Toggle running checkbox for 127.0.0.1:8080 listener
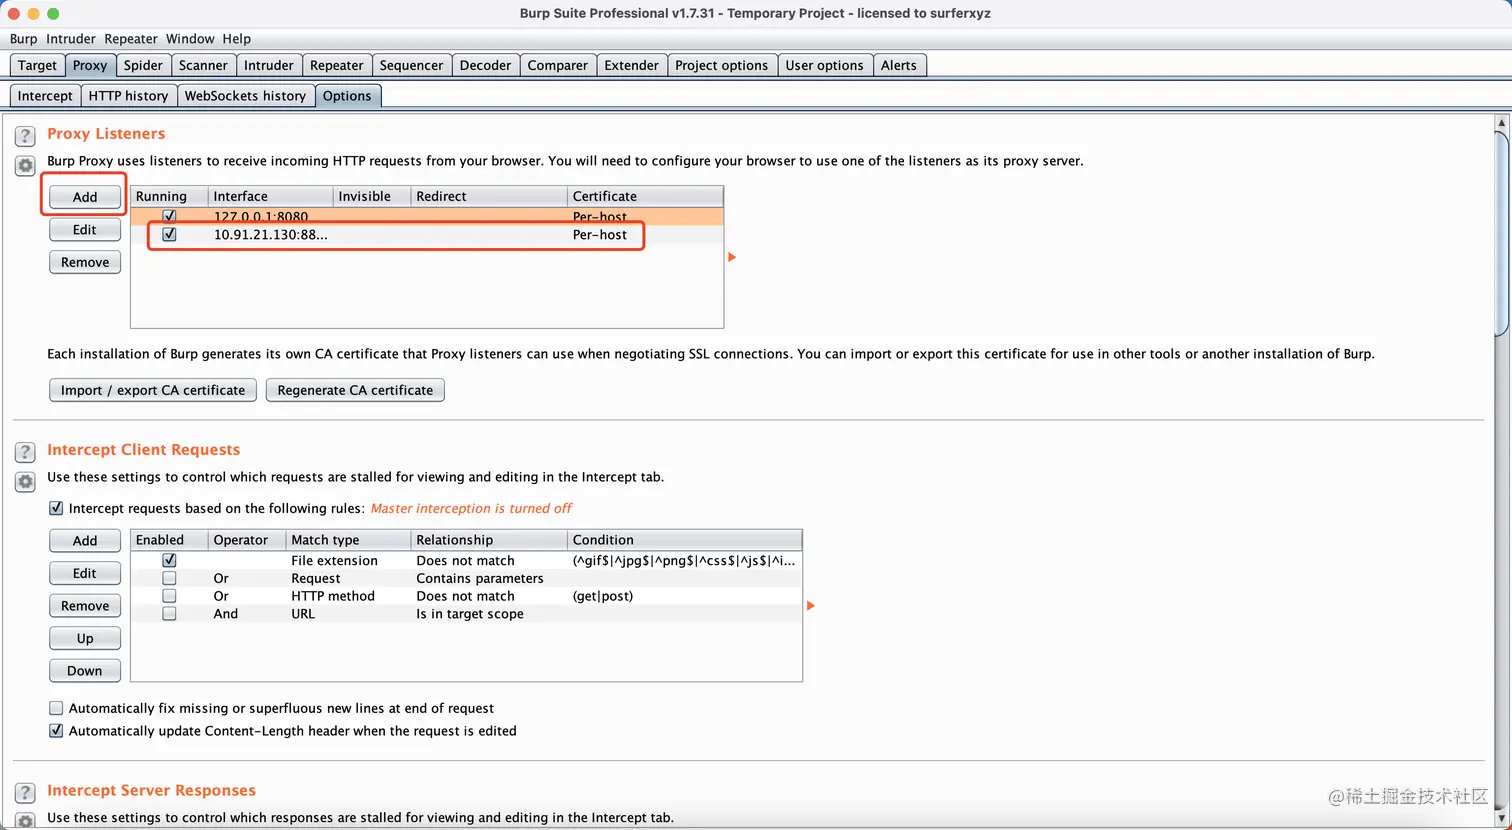This screenshot has height=830, width=1512. [169, 216]
